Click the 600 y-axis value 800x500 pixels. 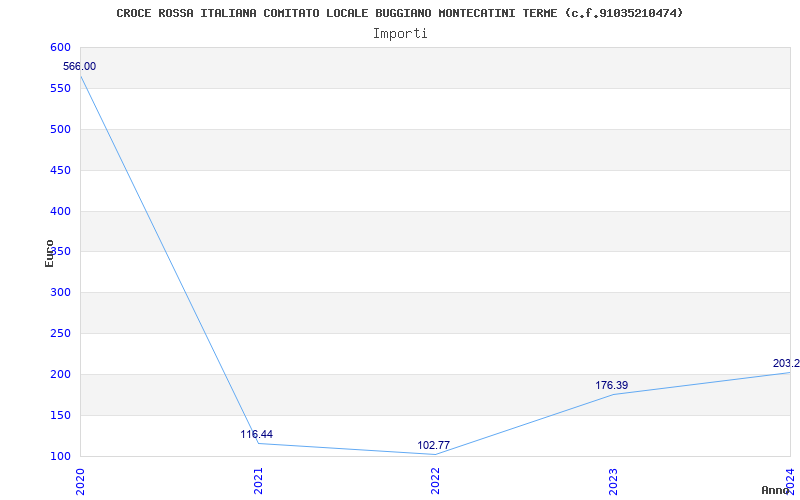[60, 47]
